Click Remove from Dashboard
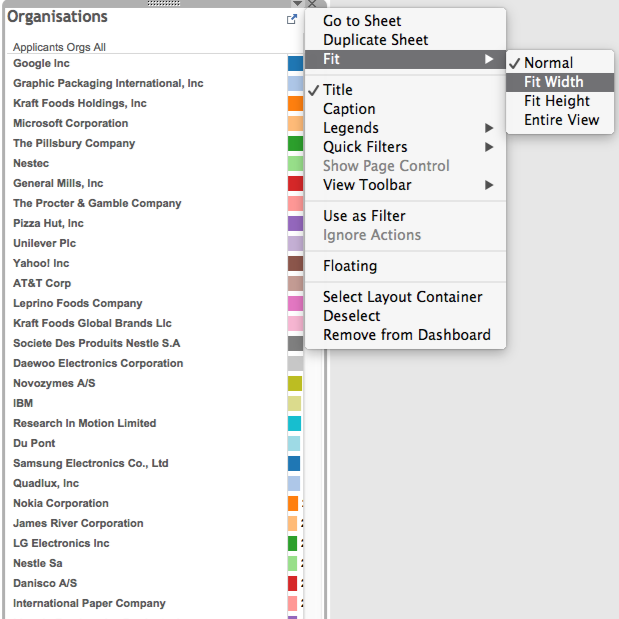Screen dimensions: 619x619 [405, 335]
